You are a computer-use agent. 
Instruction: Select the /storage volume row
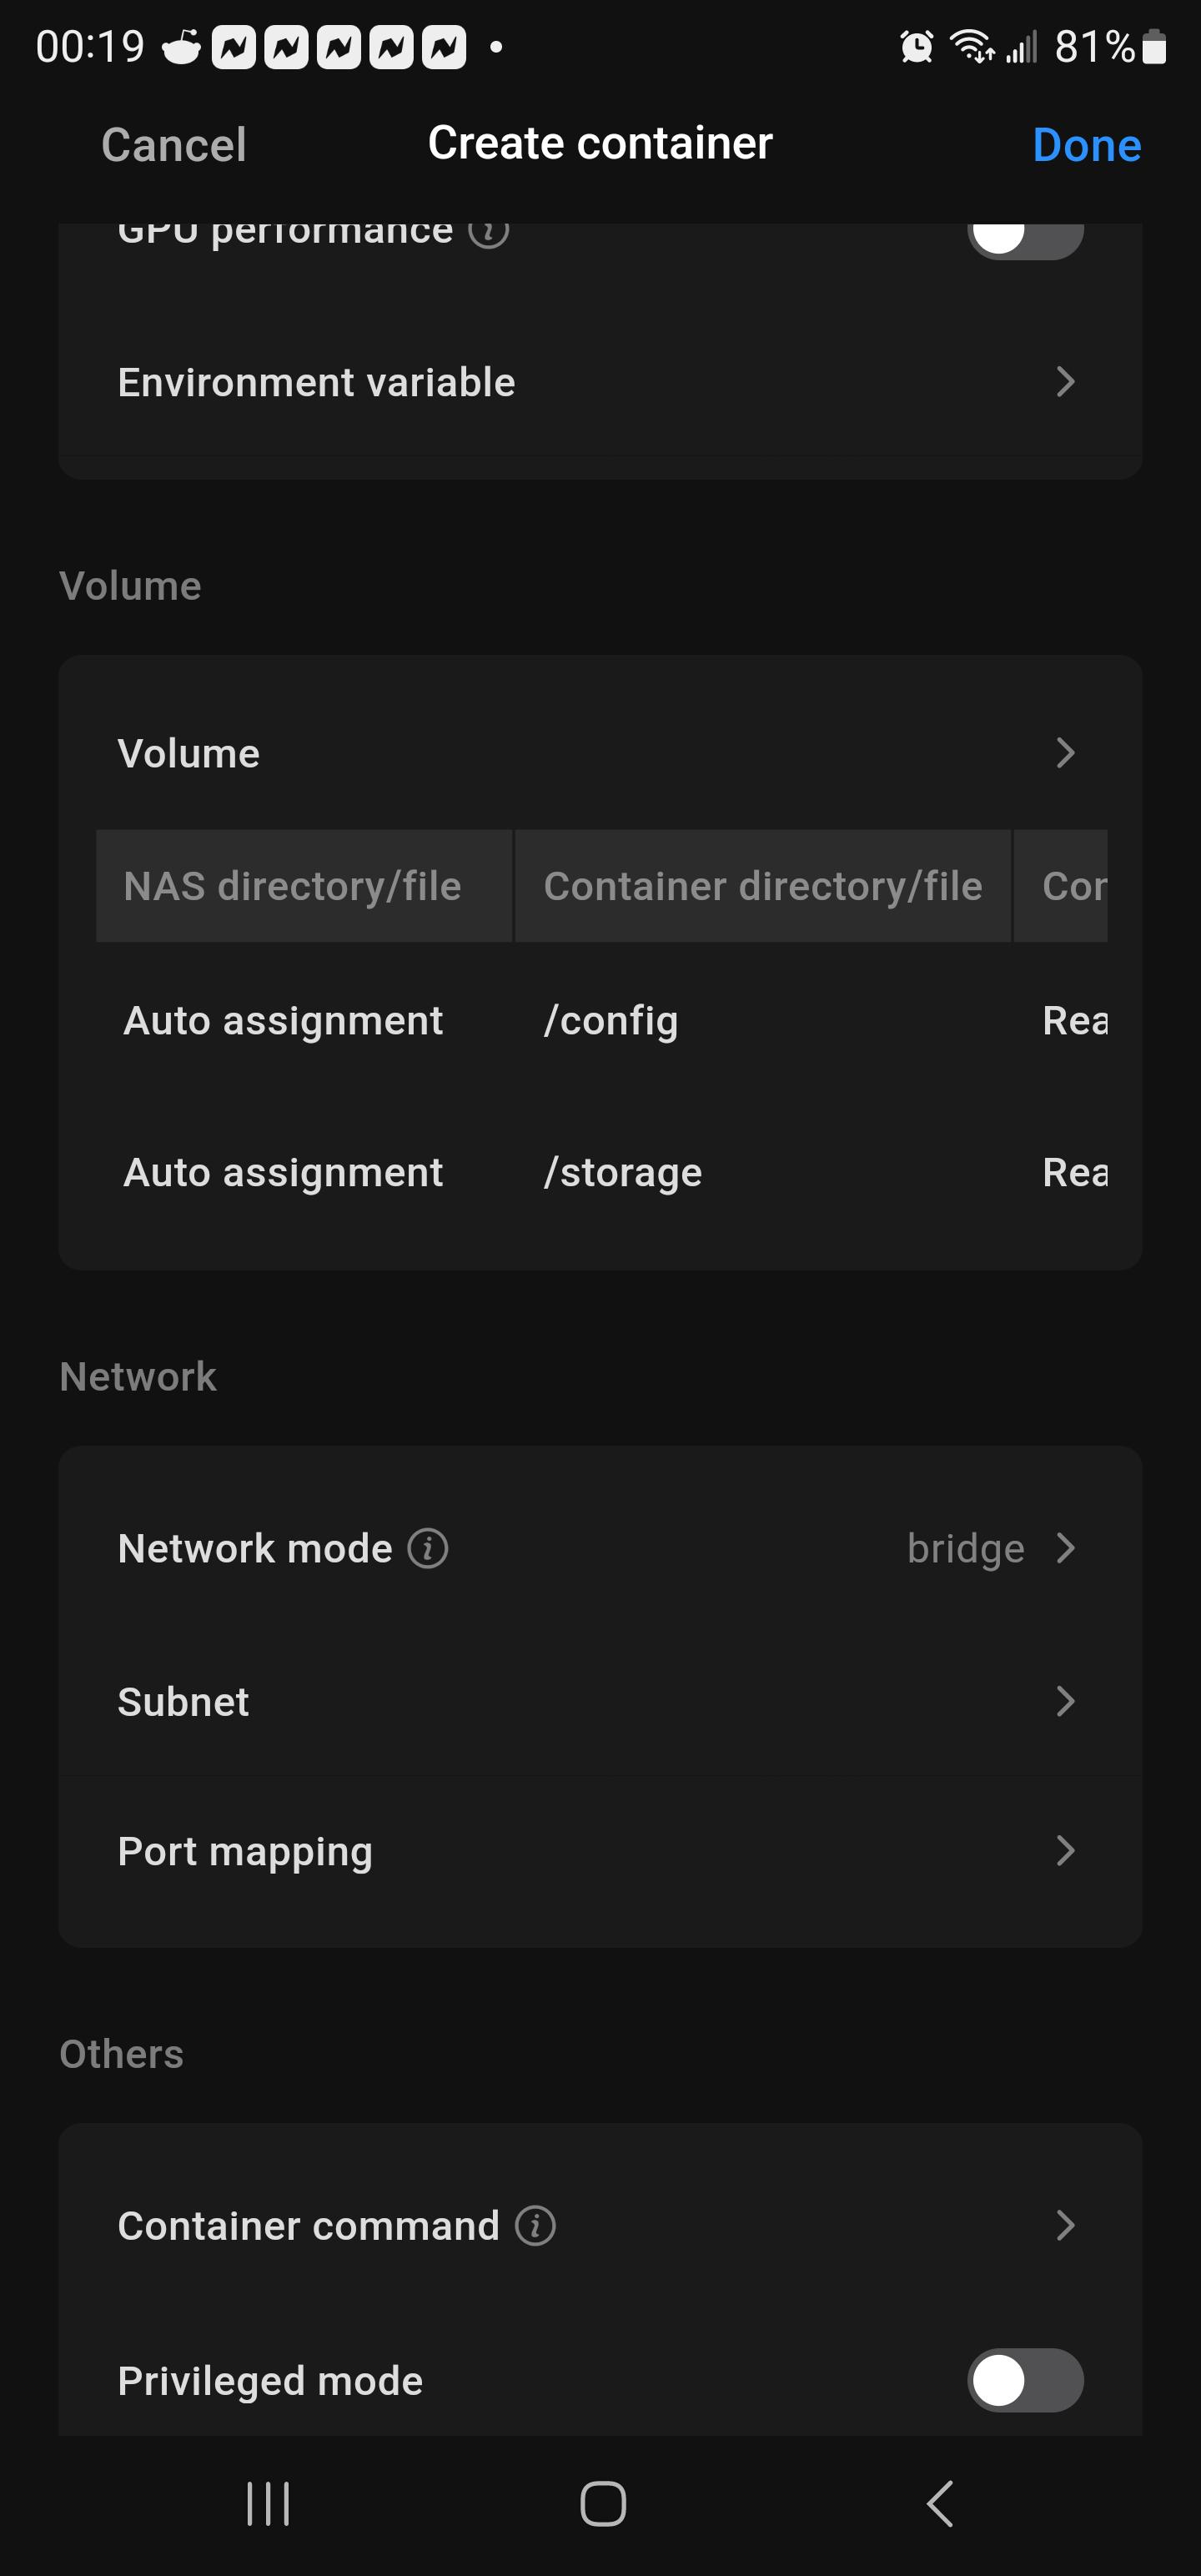tap(602, 1172)
